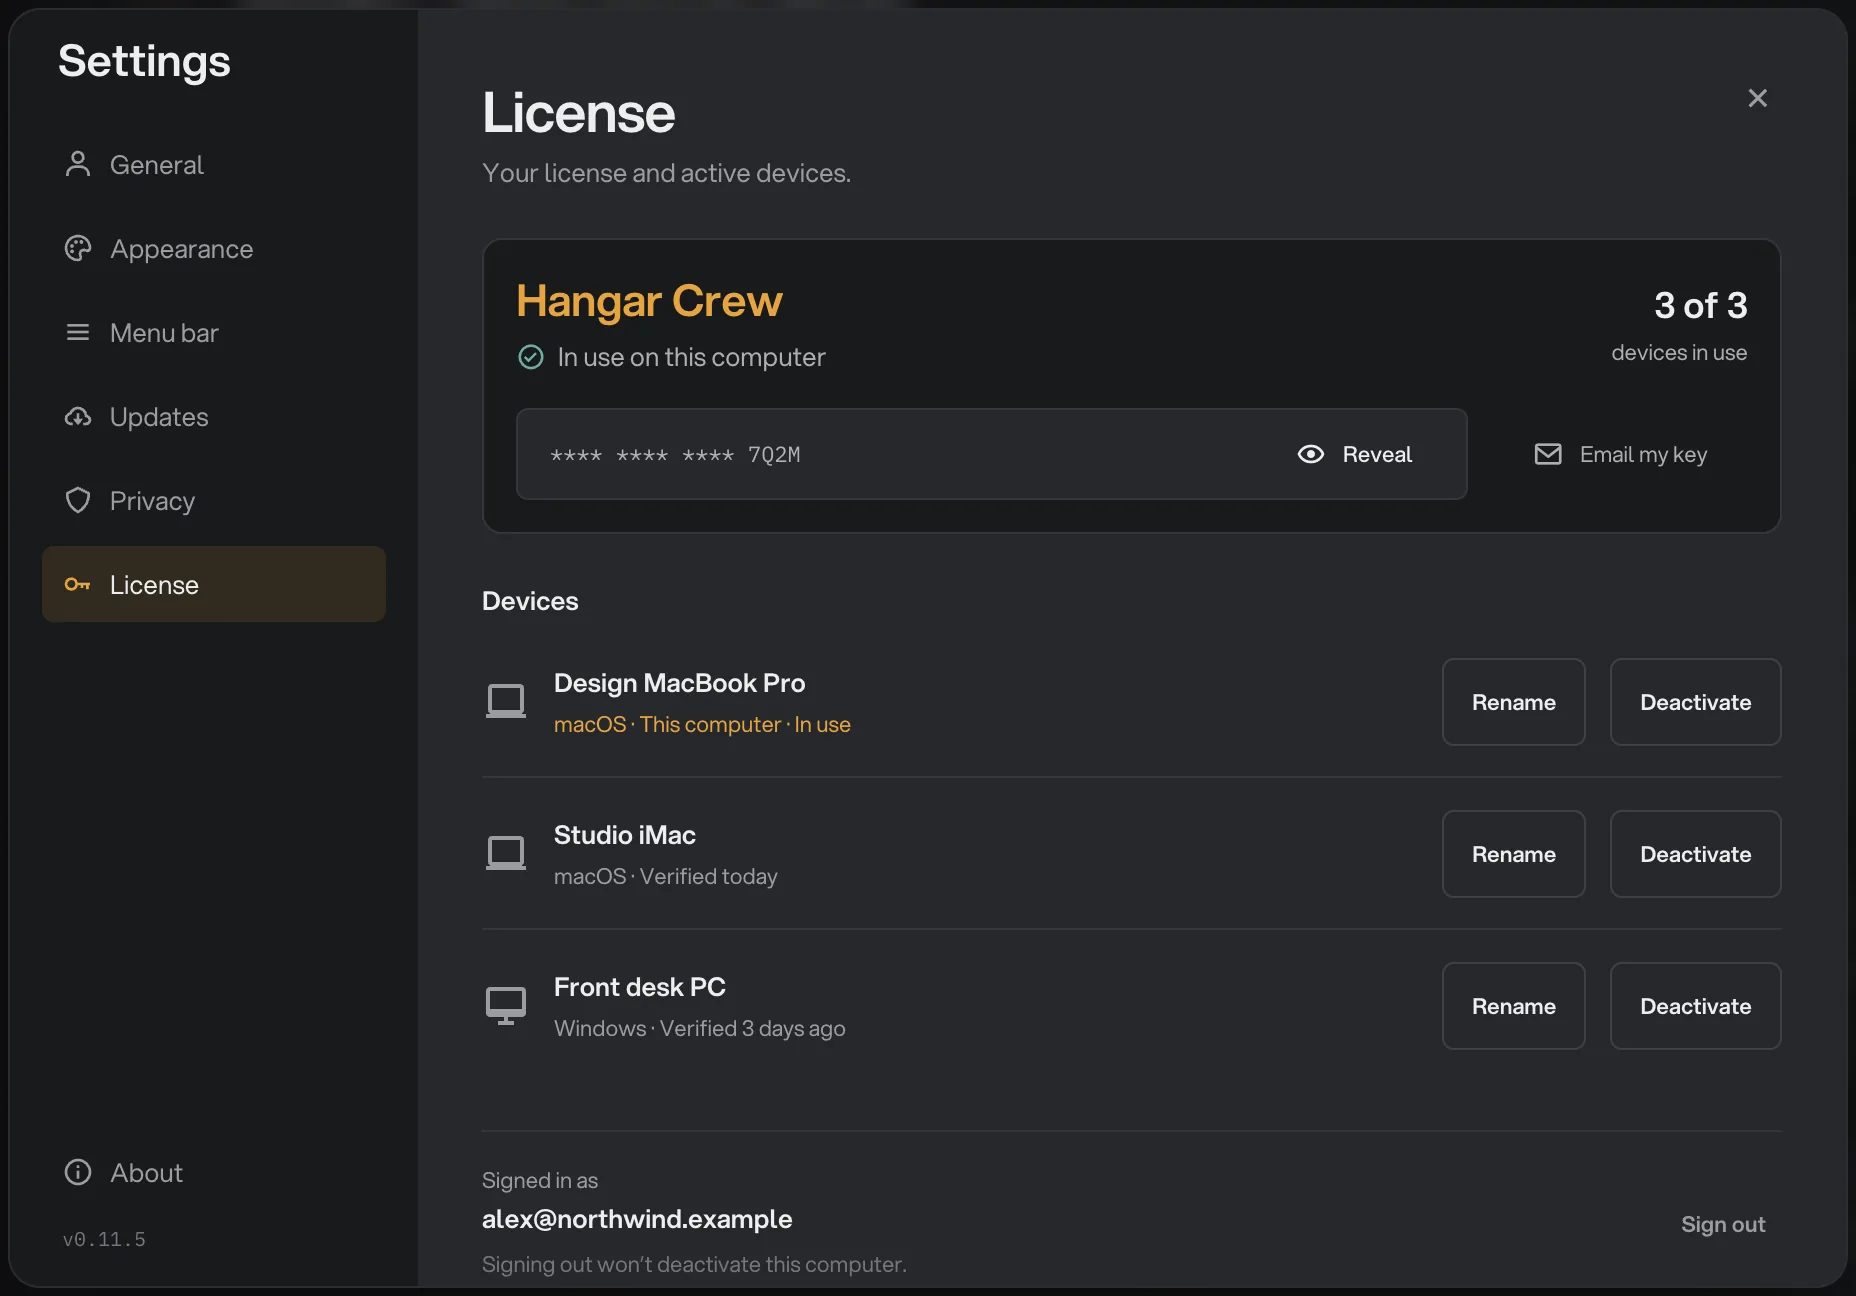Select the Updates section
The height and width of the screenshot is (1296, 1856).
[214, 417]
